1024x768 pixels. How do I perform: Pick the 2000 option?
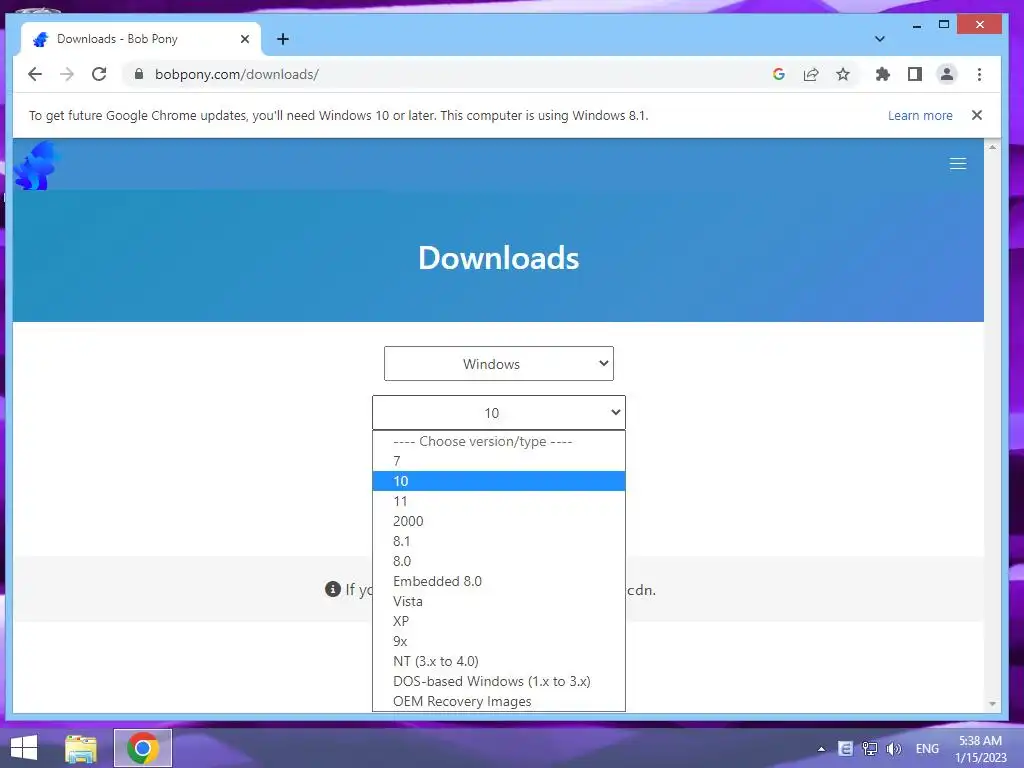pos(499,521)
